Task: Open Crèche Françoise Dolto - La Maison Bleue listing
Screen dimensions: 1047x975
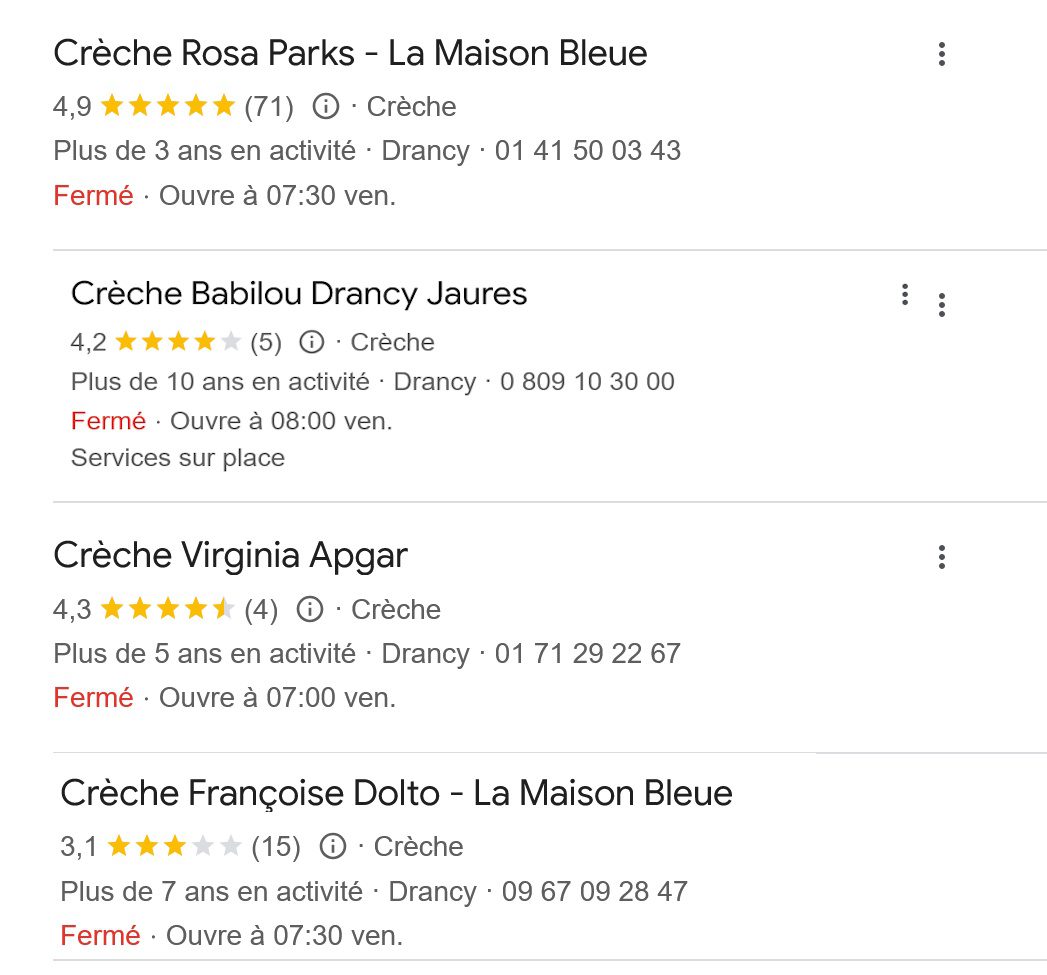Action: pyautogui.click(x=396, y=793)
